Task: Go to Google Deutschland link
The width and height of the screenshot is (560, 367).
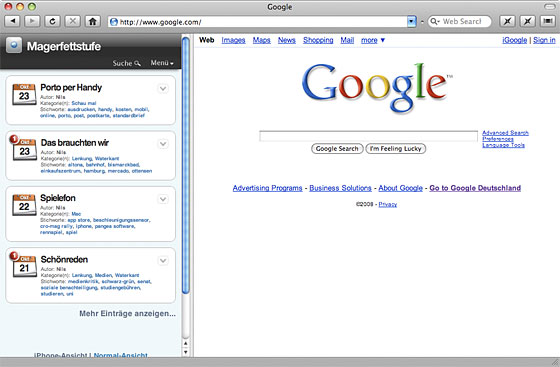Action: (x=475, y=188)
